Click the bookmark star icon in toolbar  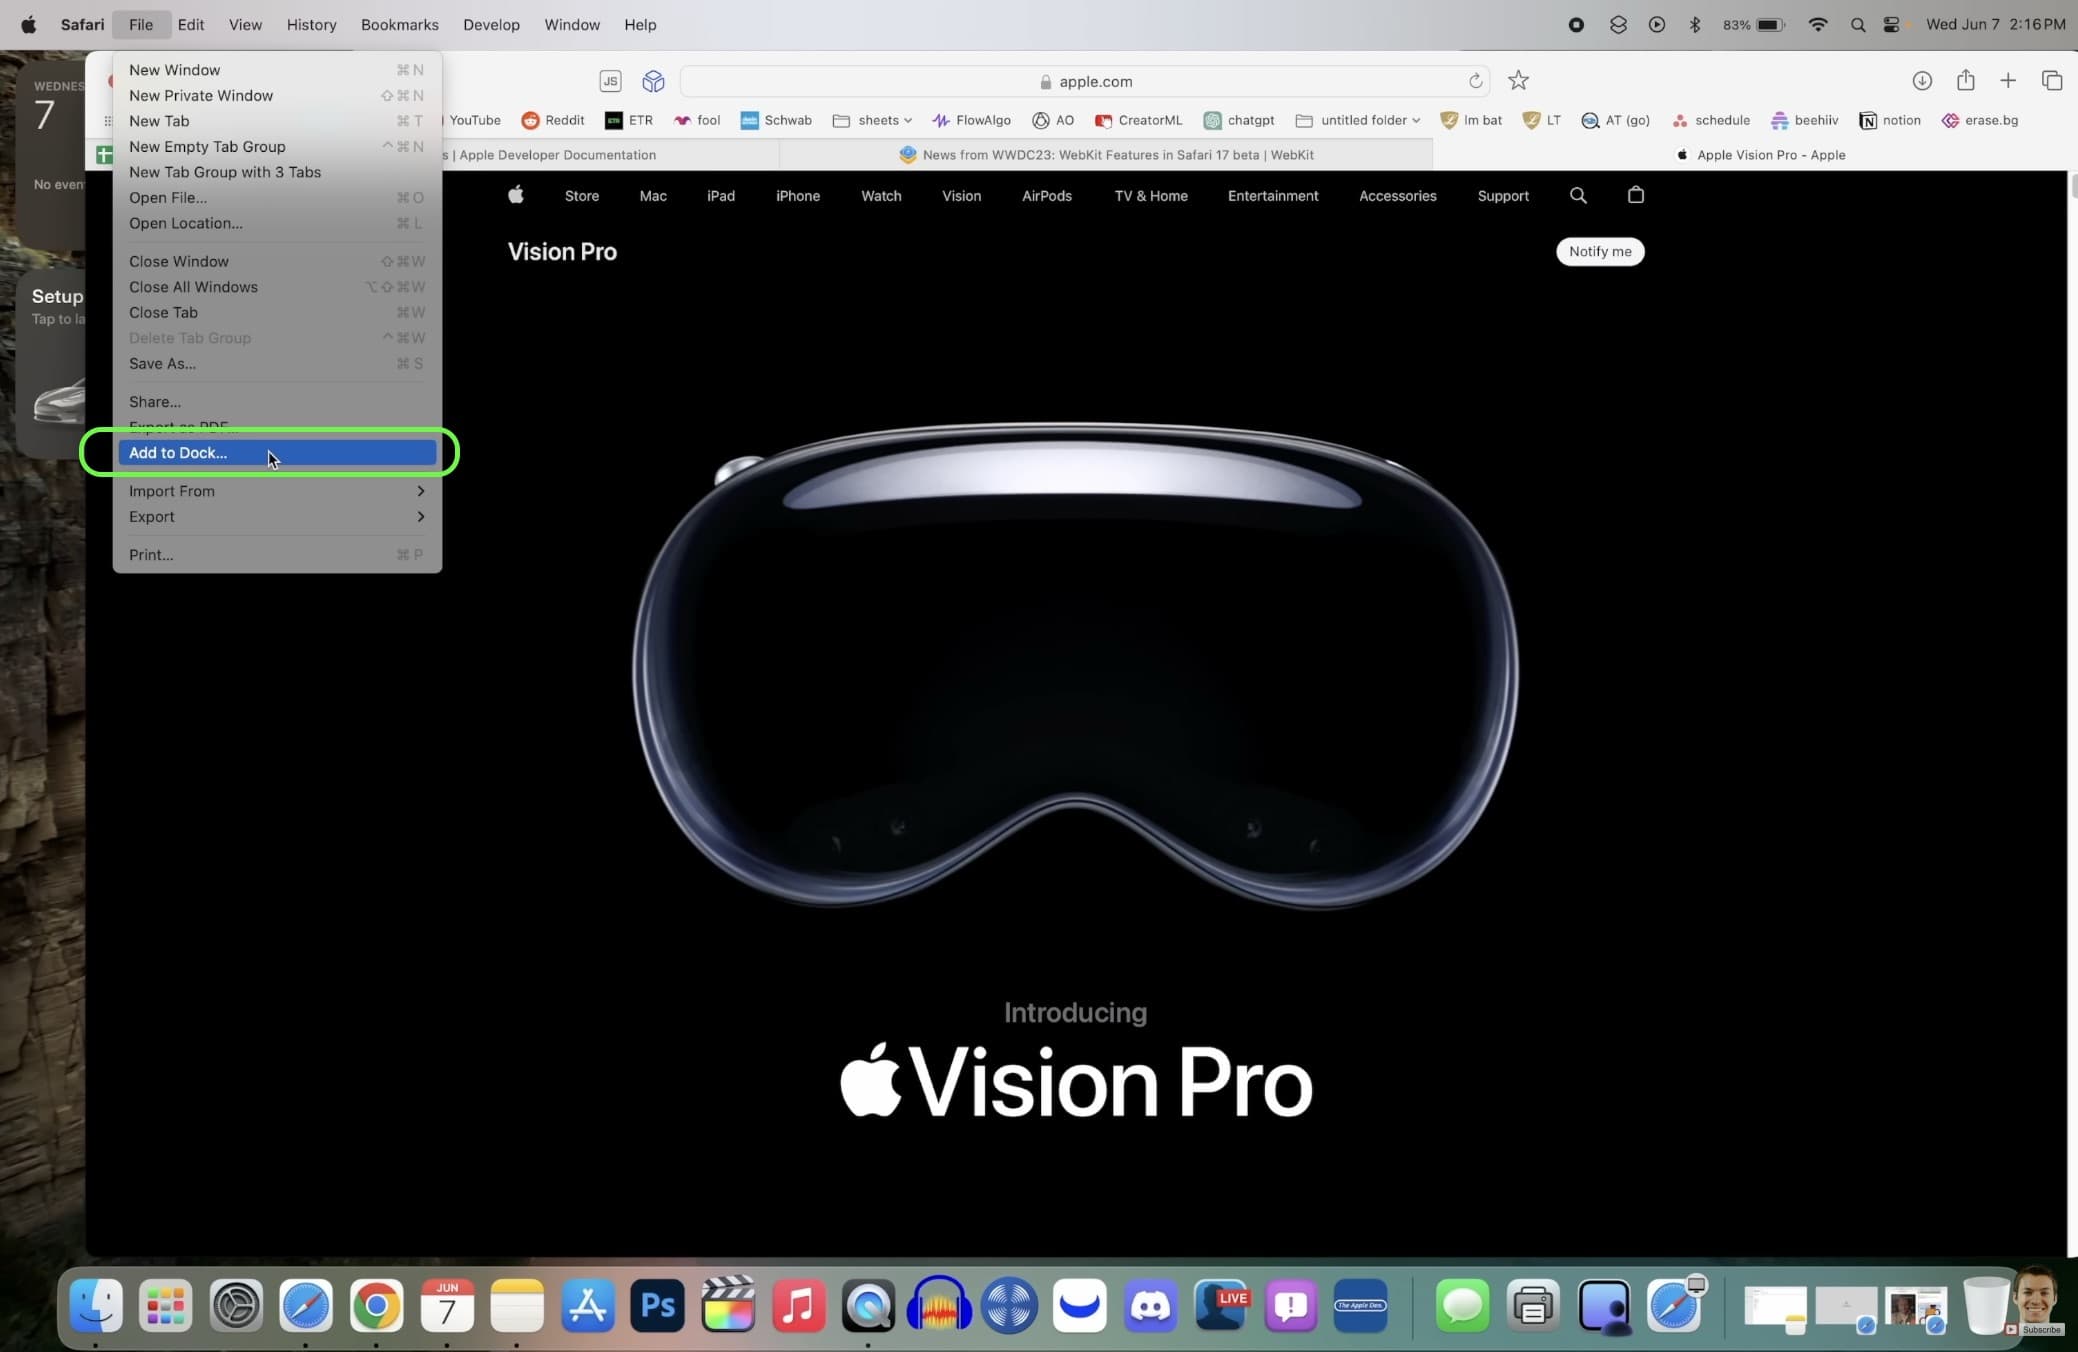click(1518, 80)
